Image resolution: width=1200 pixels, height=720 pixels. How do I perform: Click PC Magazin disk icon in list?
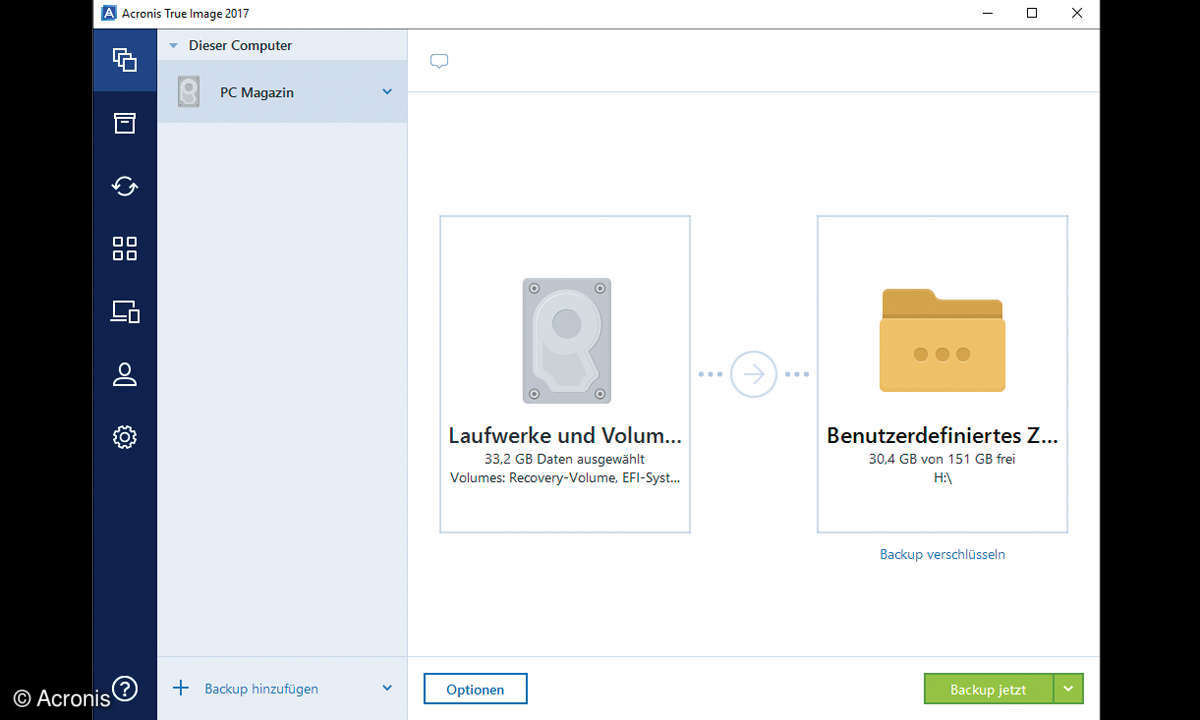tap(188, 92)
